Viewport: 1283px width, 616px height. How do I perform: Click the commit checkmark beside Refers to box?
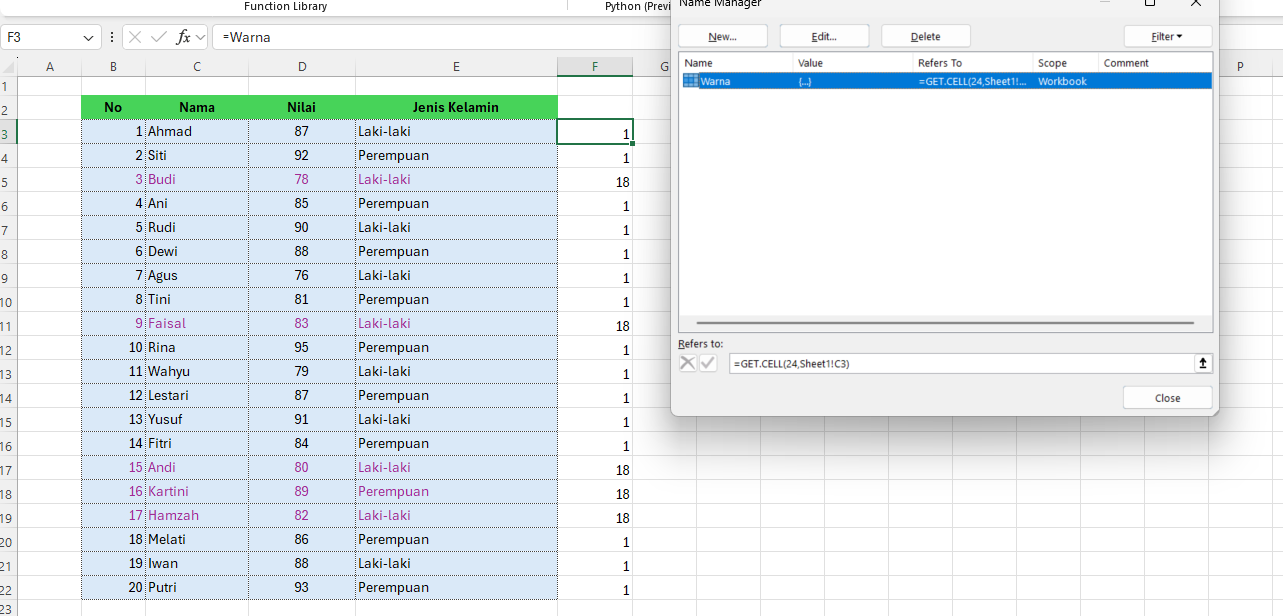(x=708, y=362)
